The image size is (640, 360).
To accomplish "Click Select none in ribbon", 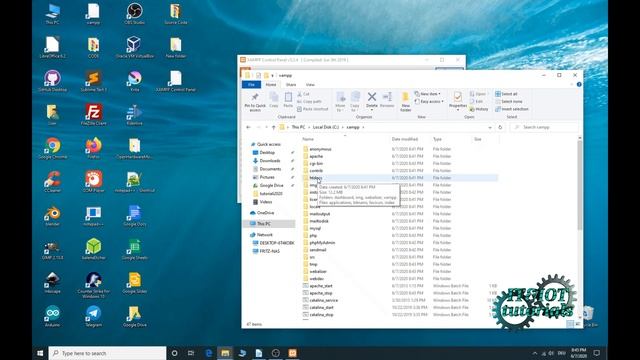I will pos(509,101).
